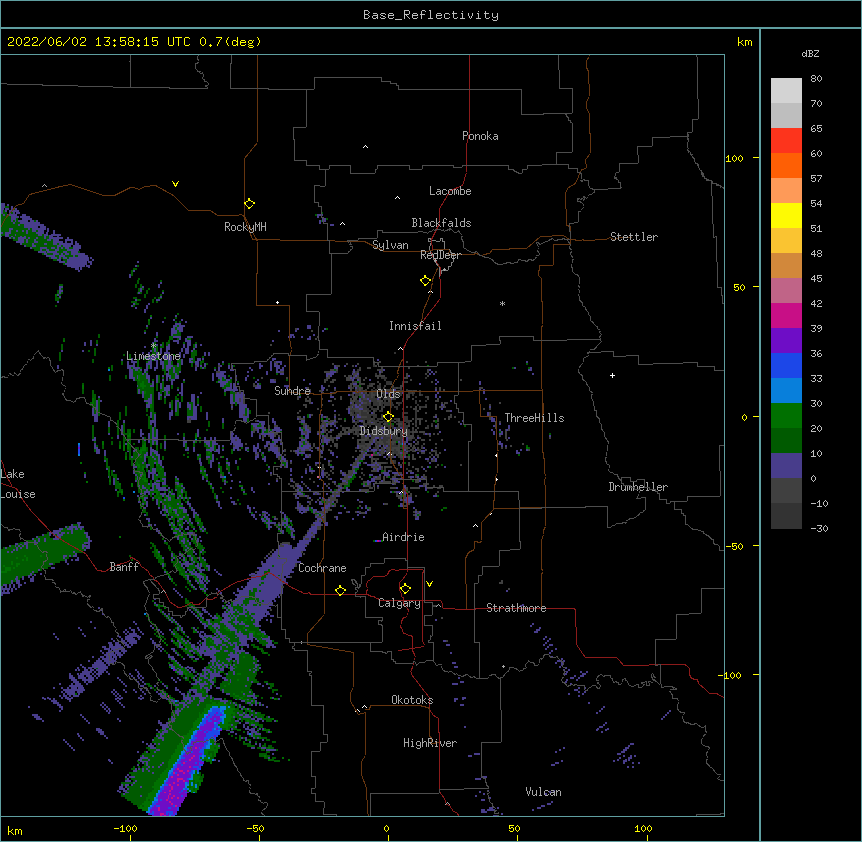
Task: Click the Calgary city label
Action: tap(399, 603)
